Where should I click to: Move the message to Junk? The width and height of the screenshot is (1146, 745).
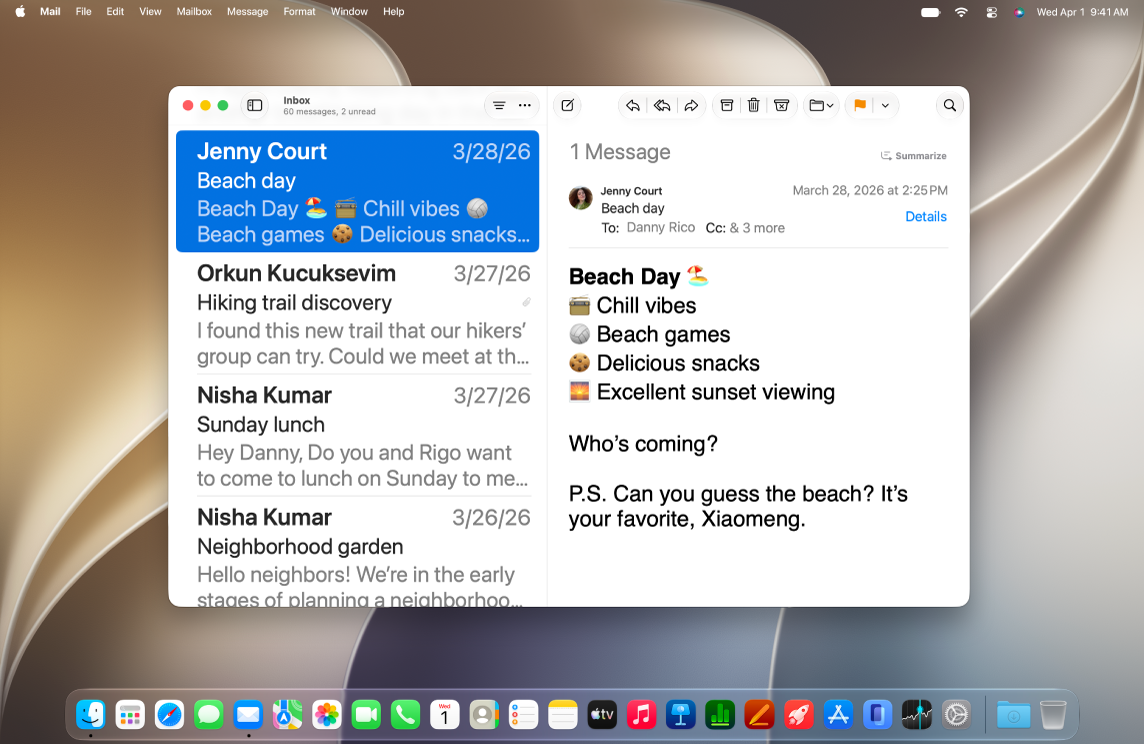tap(781, 105)
